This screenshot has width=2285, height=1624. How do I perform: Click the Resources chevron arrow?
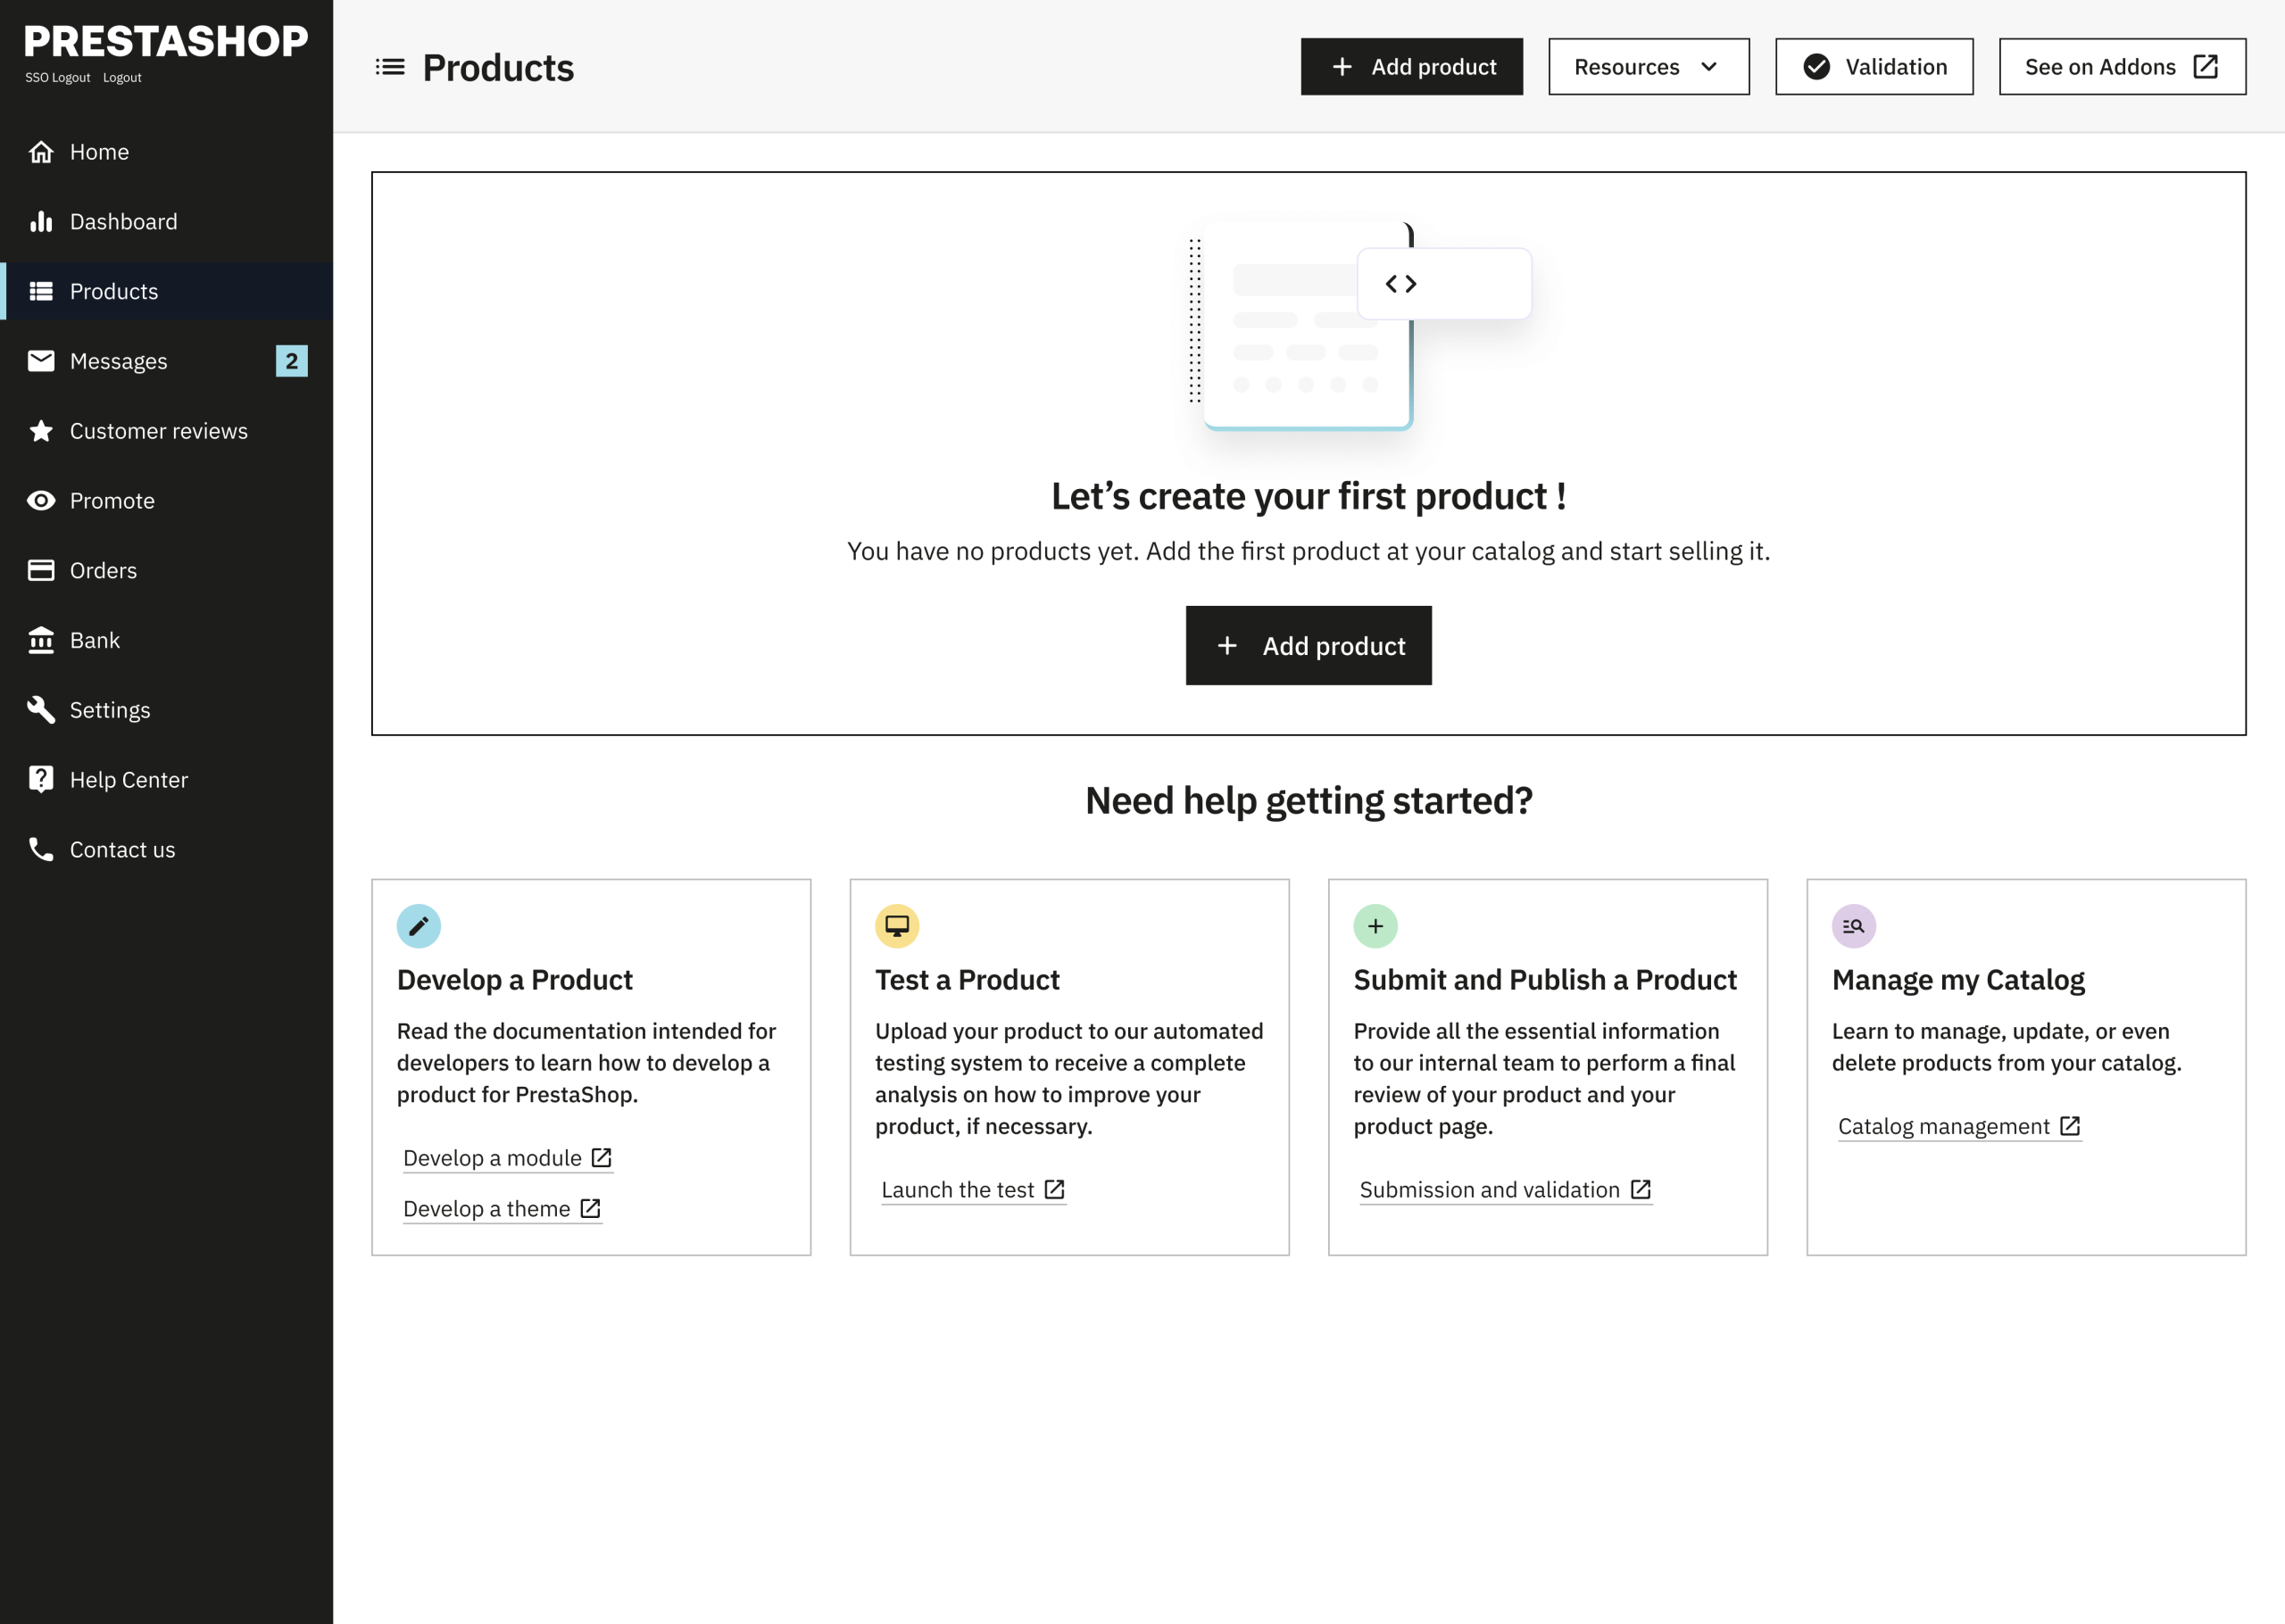point(1709,67)
